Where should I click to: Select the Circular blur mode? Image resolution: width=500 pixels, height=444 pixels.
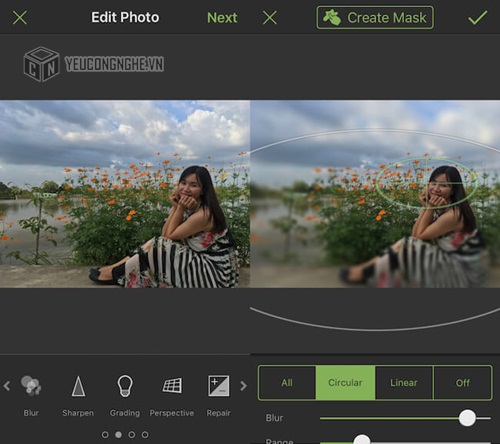pyautogui.click(x=345, y=383)
